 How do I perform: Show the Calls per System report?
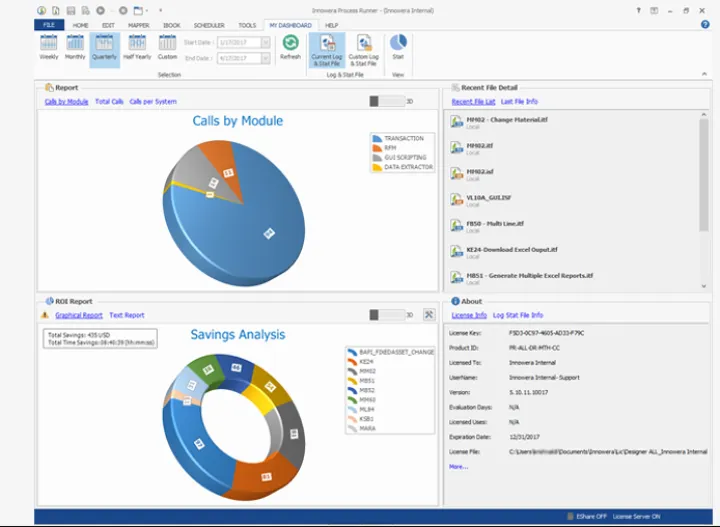[153, 102]
